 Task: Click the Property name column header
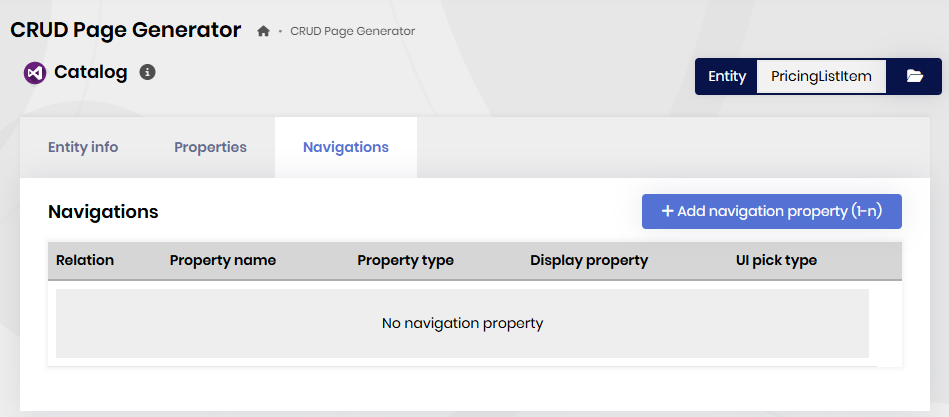click(223, 260)
